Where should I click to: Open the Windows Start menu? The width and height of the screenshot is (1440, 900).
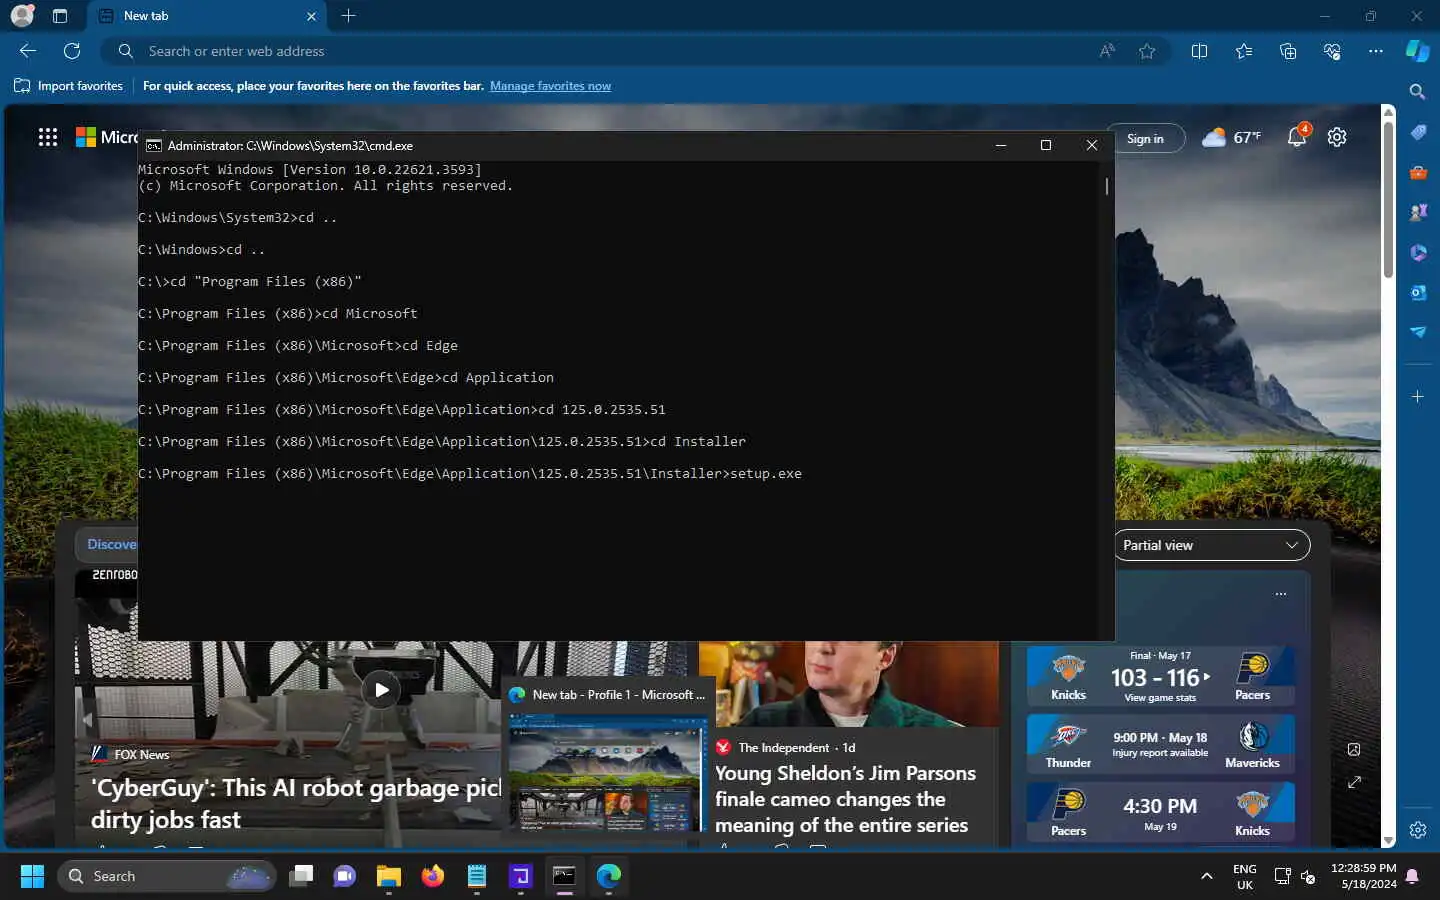(32, 876)
